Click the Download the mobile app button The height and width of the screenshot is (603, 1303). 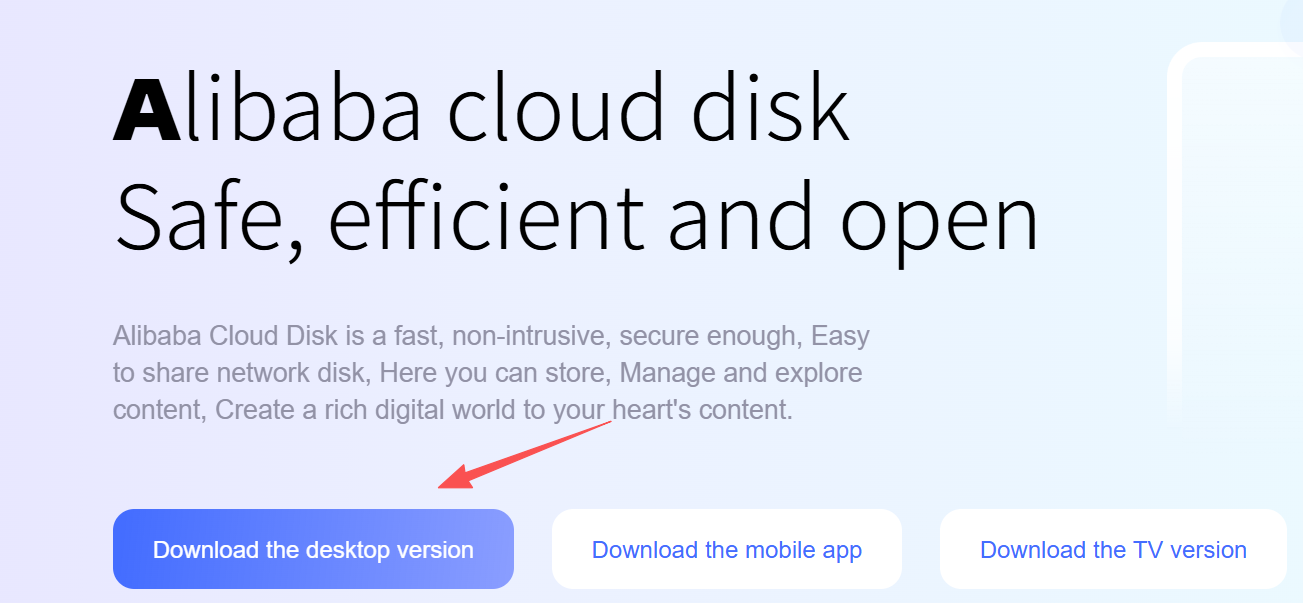(727, 549)
